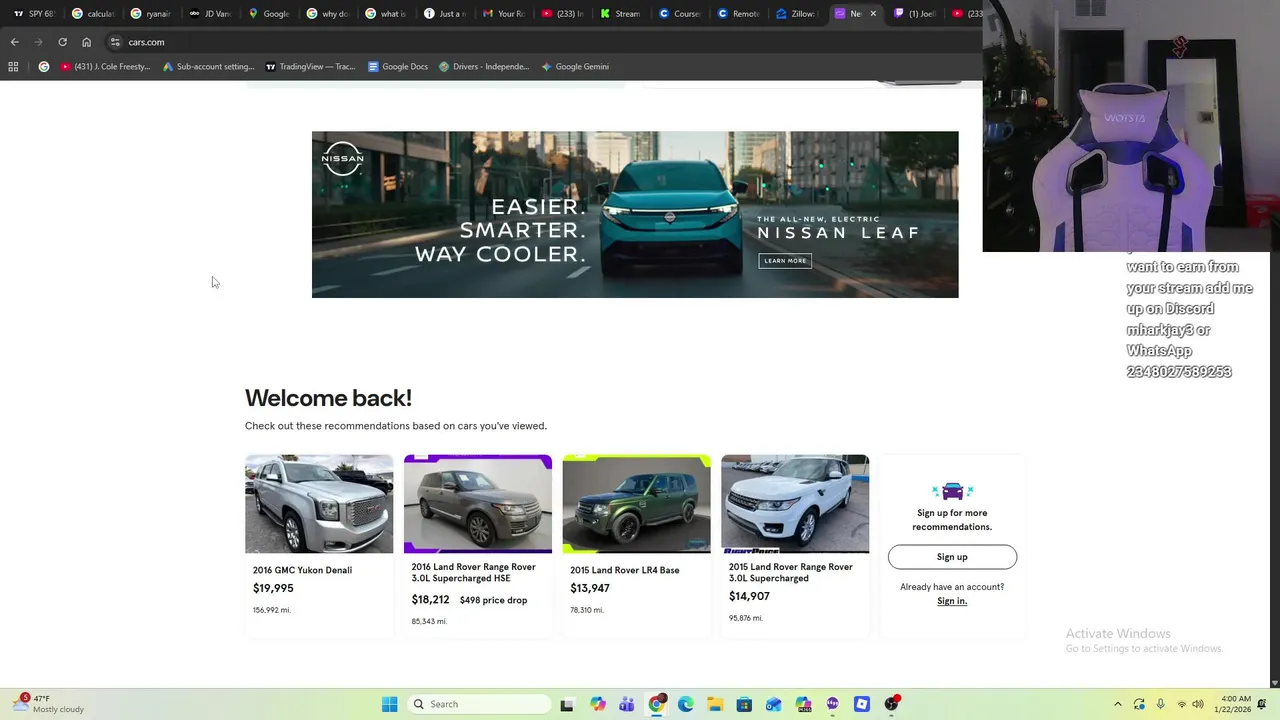Click Learn More on Nissan Leaf ad
Image resolution: width=1280 pixels, height=720 pixels.
click(785, 261)
